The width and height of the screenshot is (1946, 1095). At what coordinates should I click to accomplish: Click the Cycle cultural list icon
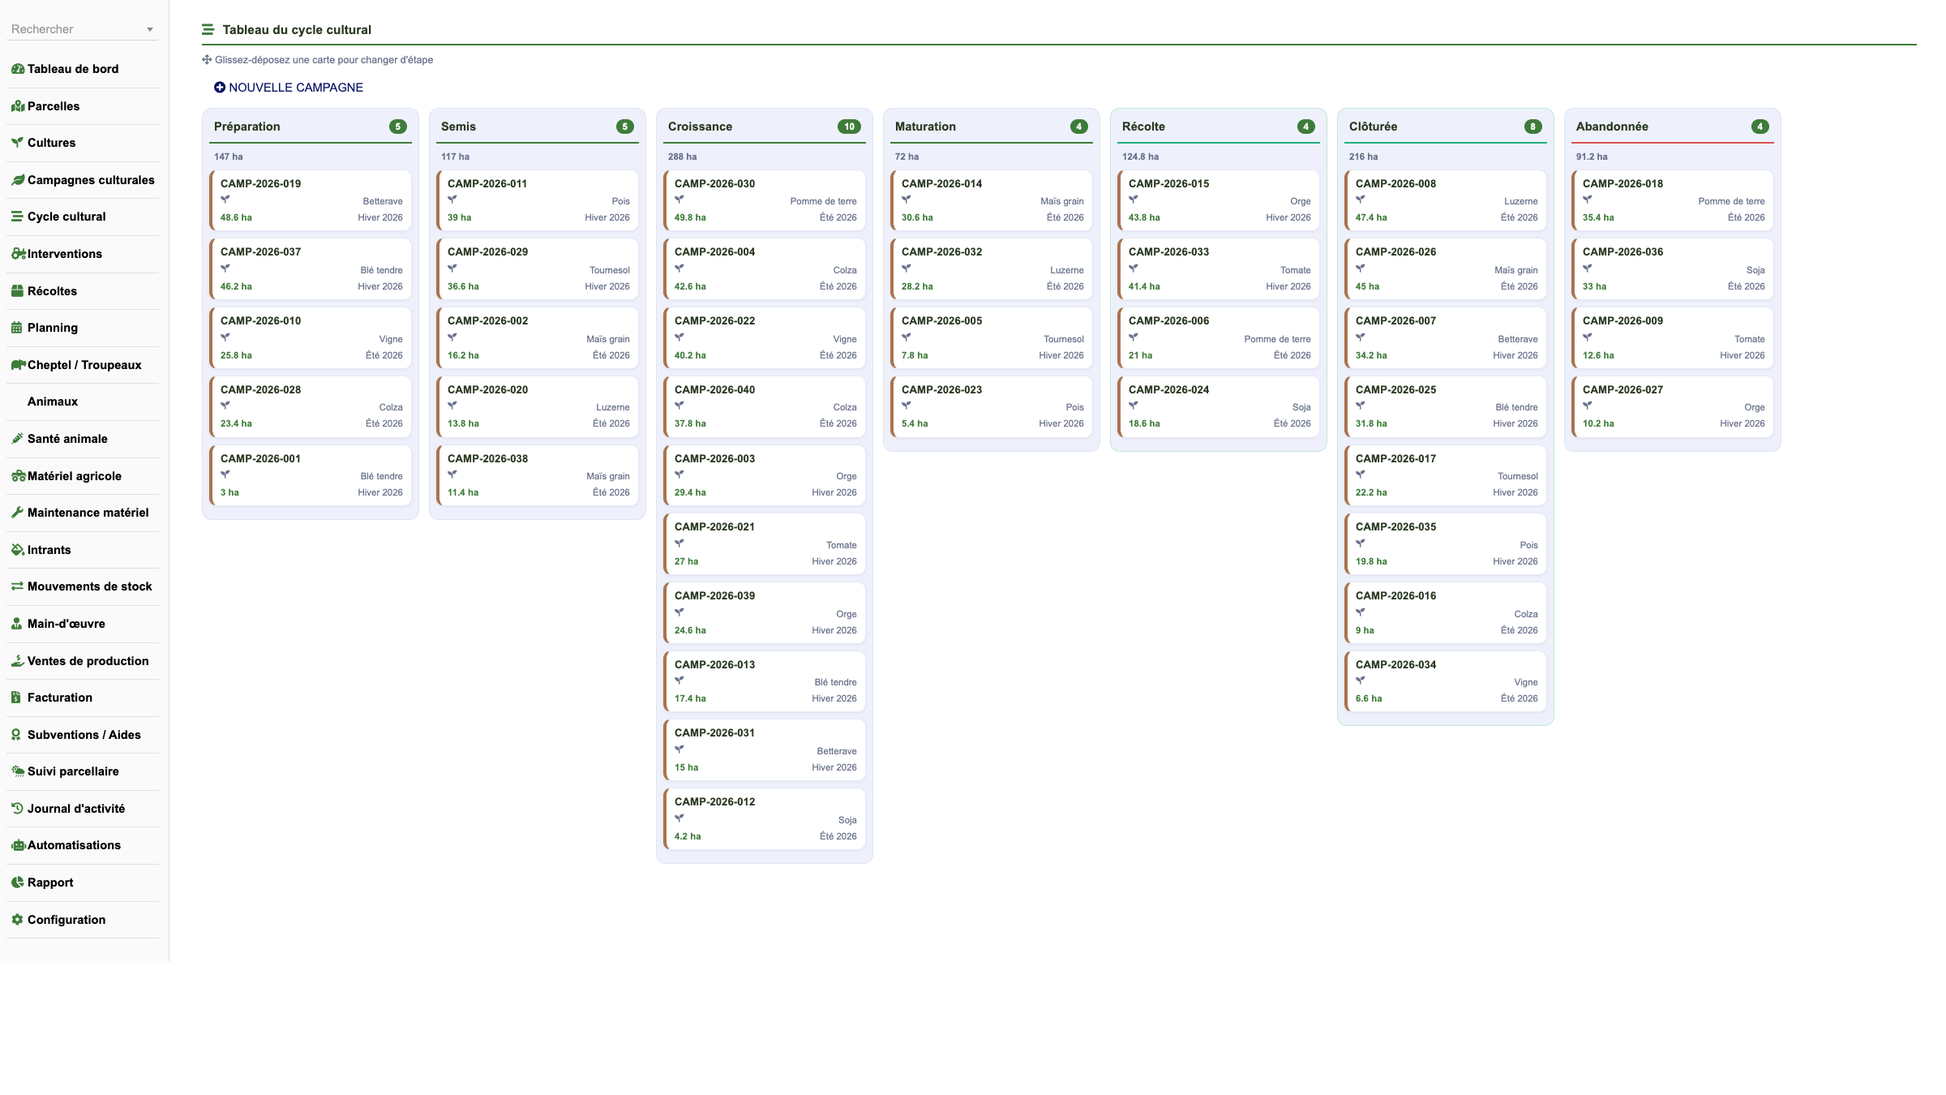point(17,217)
